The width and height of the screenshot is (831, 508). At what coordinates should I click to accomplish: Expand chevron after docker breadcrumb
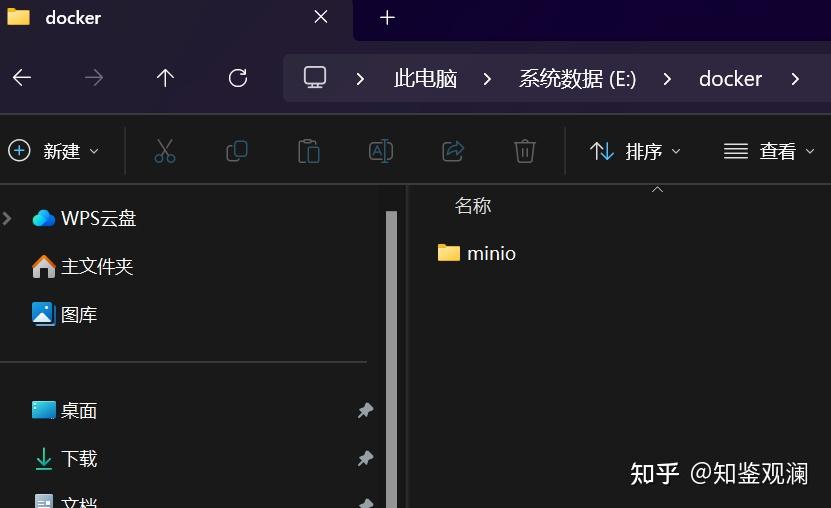(795, 79)
